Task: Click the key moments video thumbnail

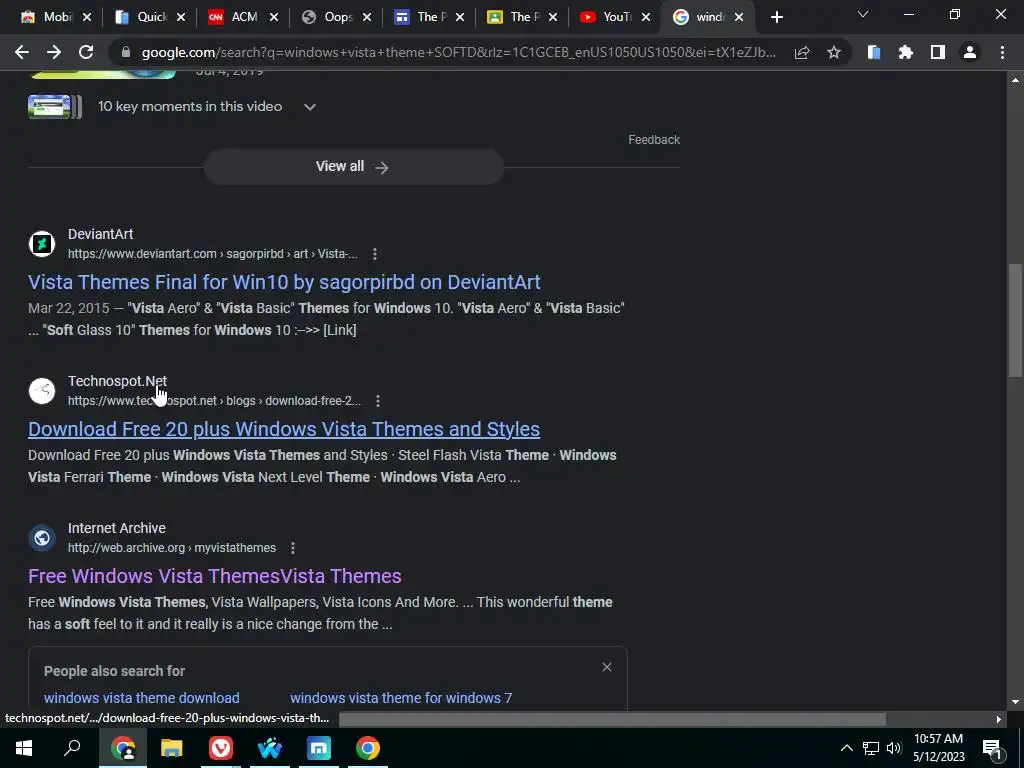Action: [55, 106]
